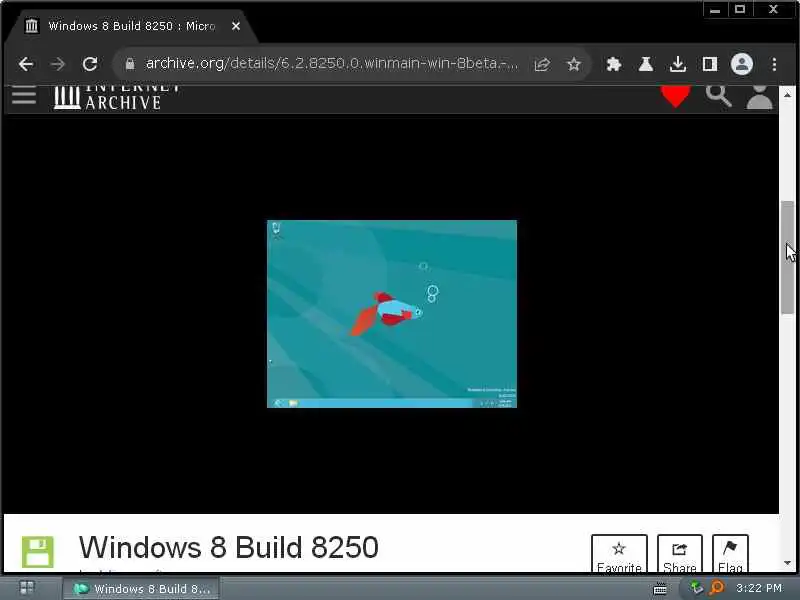Go back to the previous page

click(26, 64)
